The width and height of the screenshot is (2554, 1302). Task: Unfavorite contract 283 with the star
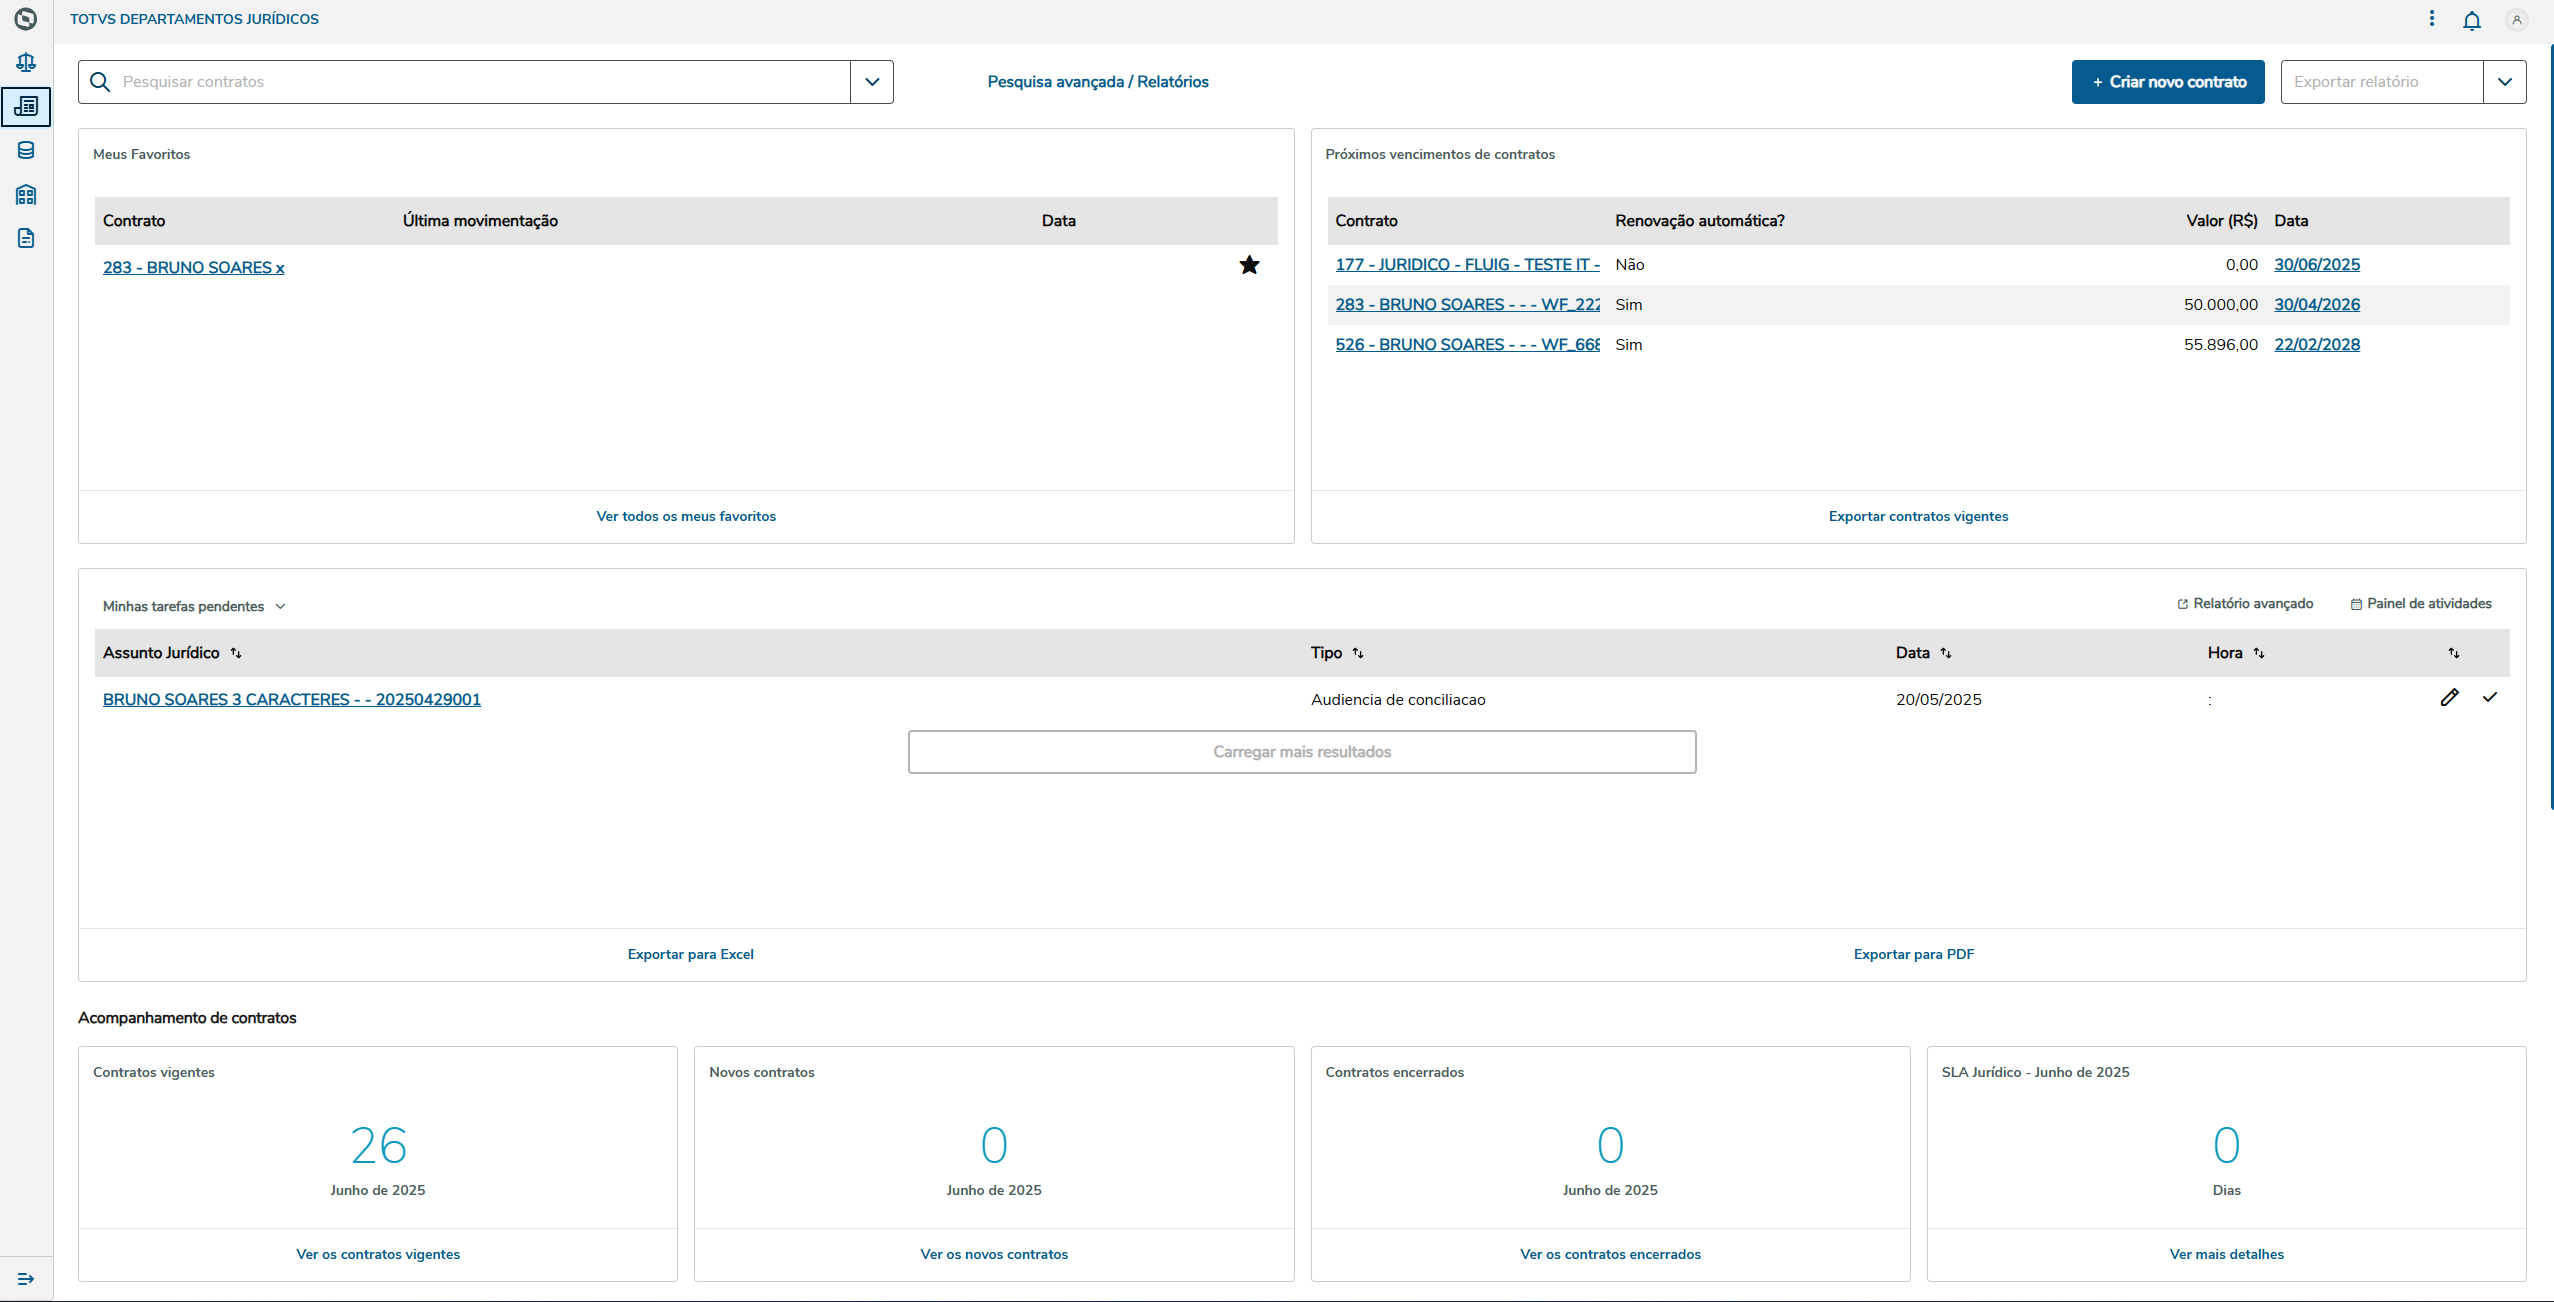1249,265
